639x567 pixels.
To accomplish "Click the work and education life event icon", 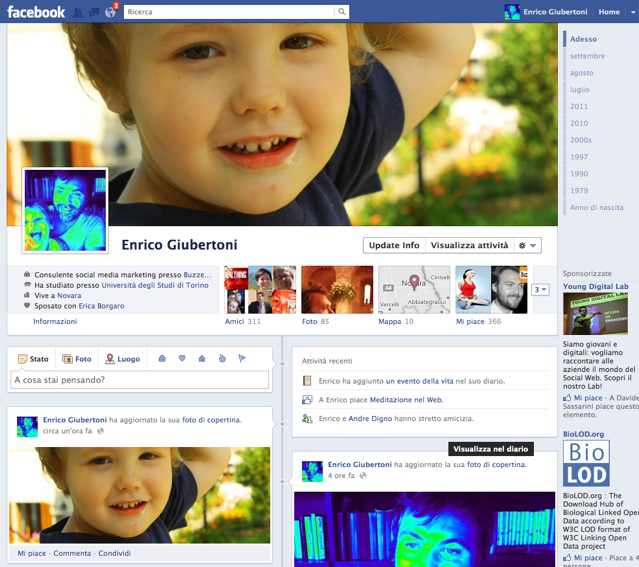I will pyautogui.click(x=162, y=358).
